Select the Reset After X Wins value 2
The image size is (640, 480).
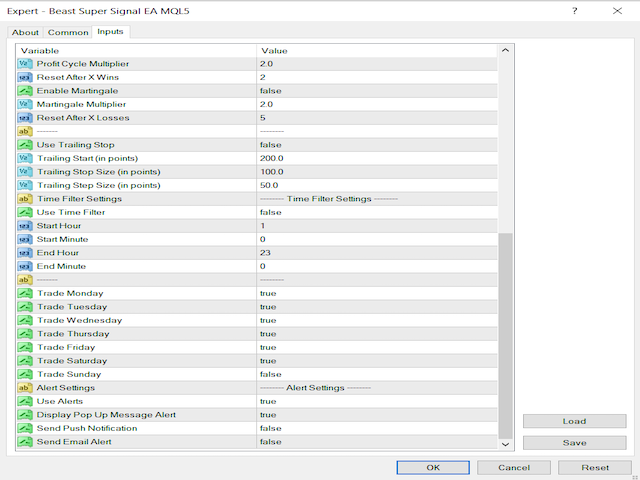click(262, 77)
